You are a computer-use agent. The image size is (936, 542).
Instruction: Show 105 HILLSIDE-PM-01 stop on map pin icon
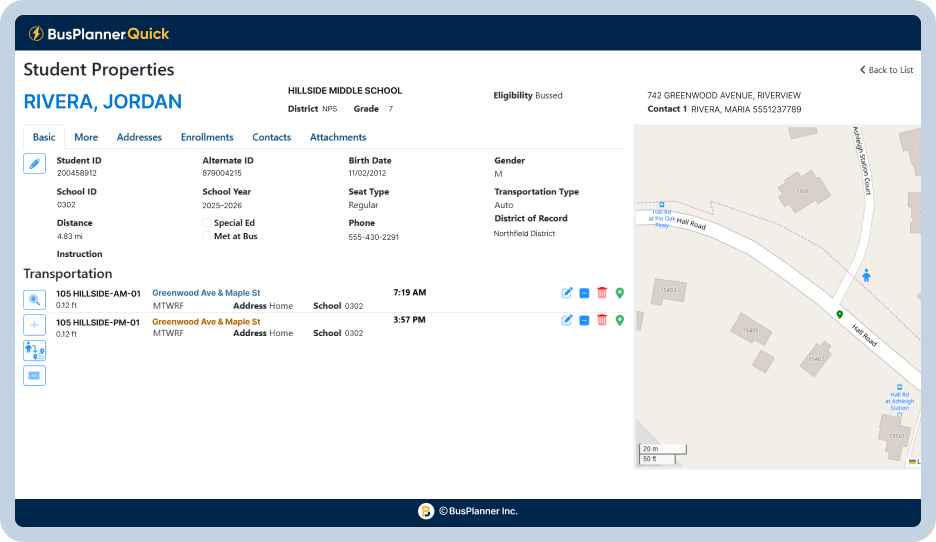tap(620, 320)
